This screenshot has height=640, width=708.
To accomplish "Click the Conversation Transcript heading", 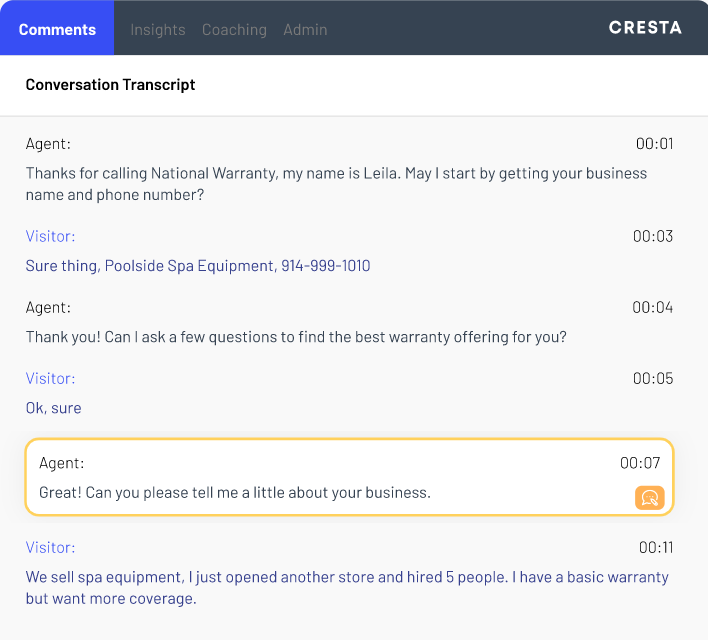I will pos(111,85).
